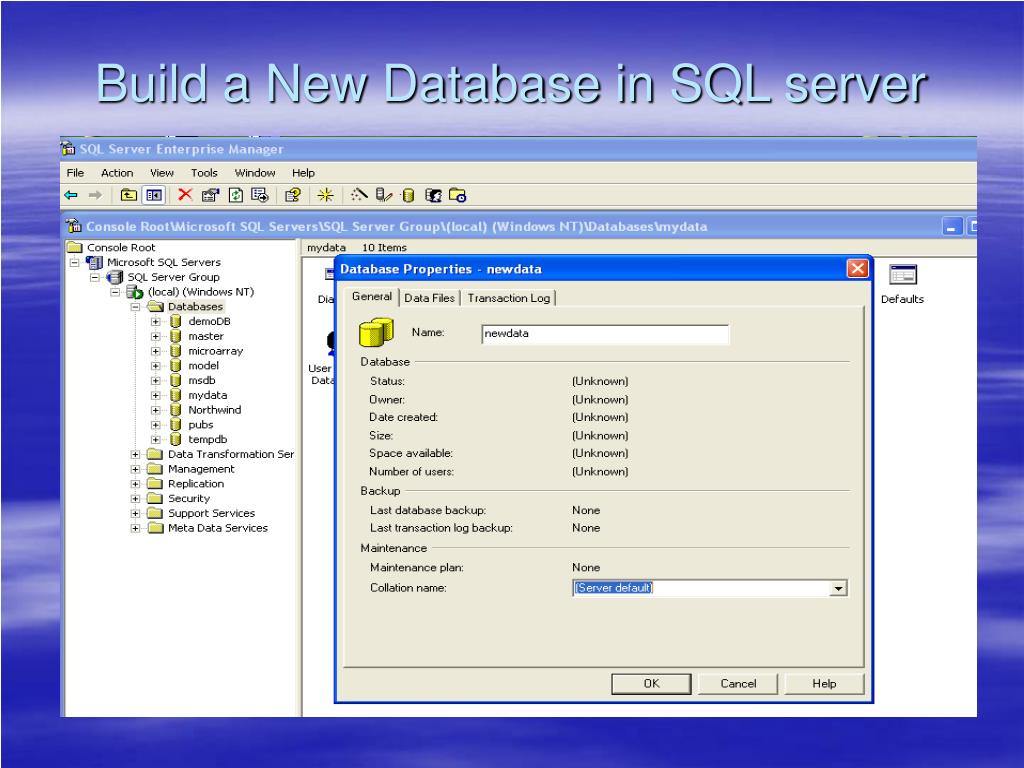Click Cancel in Database Properties dialog

(x=738, y=684)
